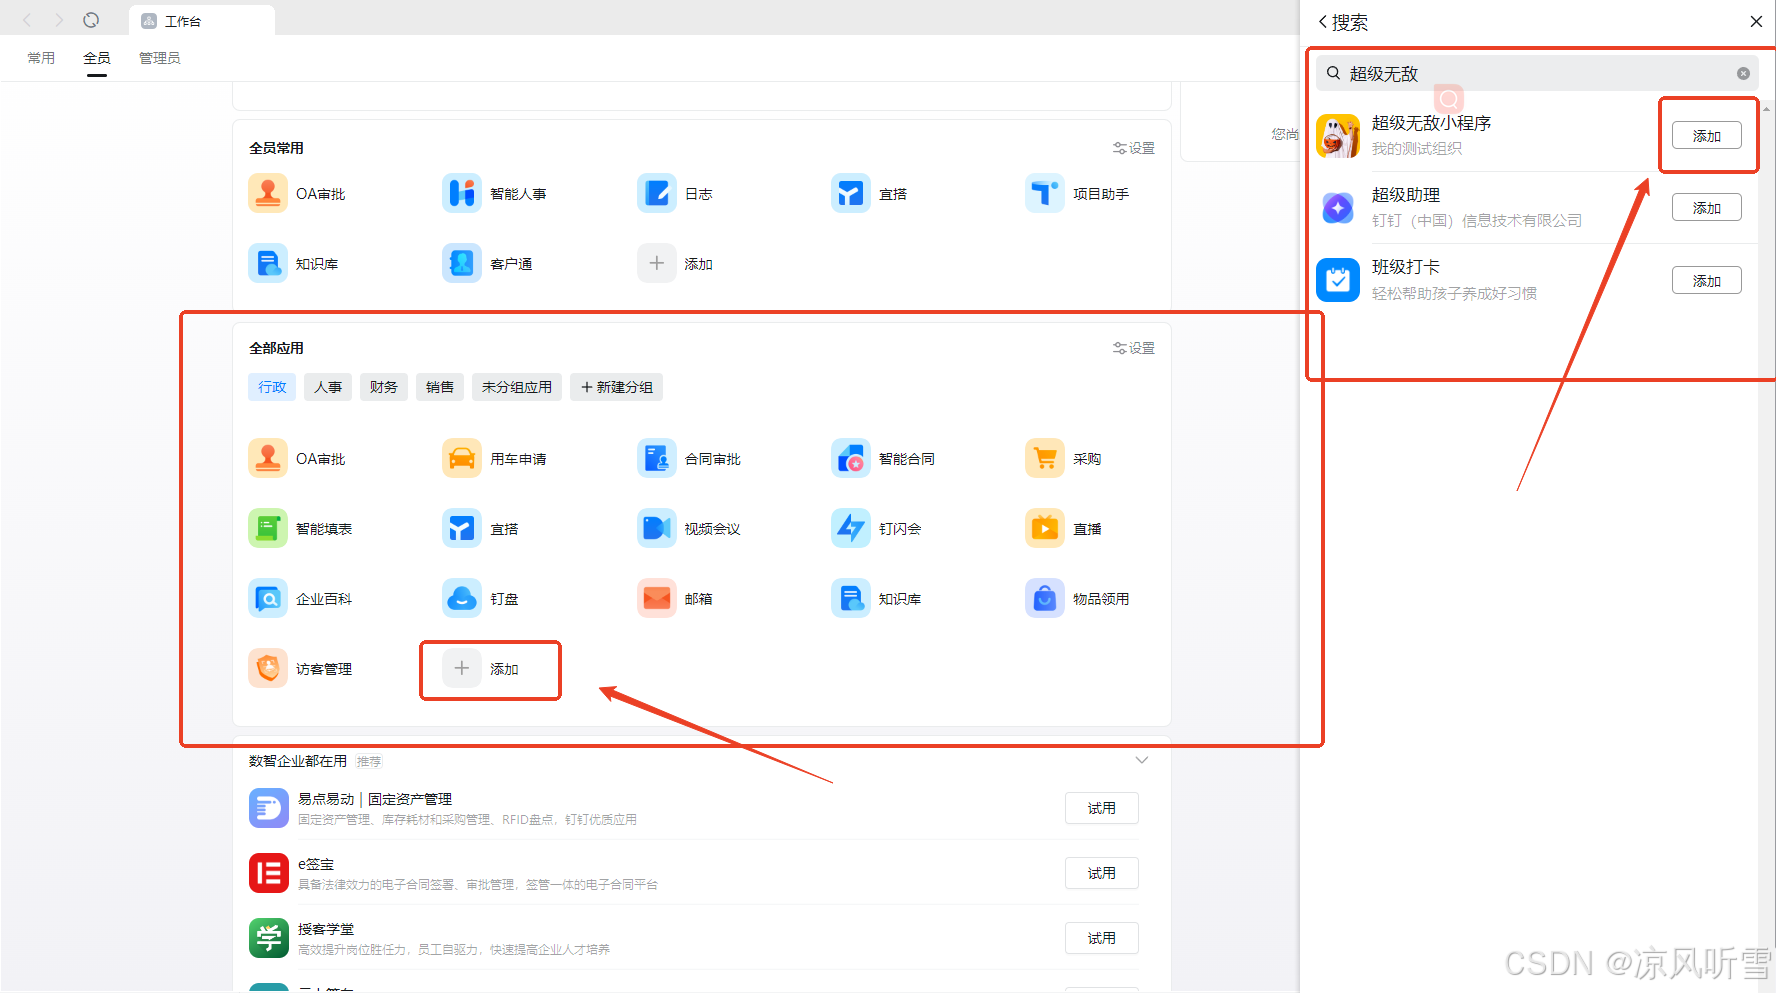Open 企业百科 app icon

point(267,598)
